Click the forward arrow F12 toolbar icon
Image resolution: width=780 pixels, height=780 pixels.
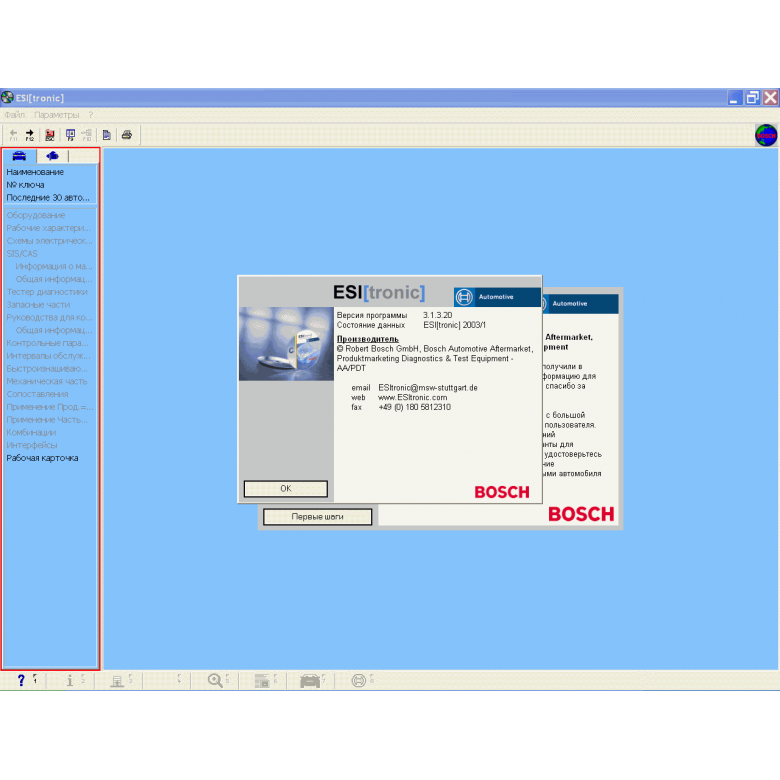click(x=30, y=135)
